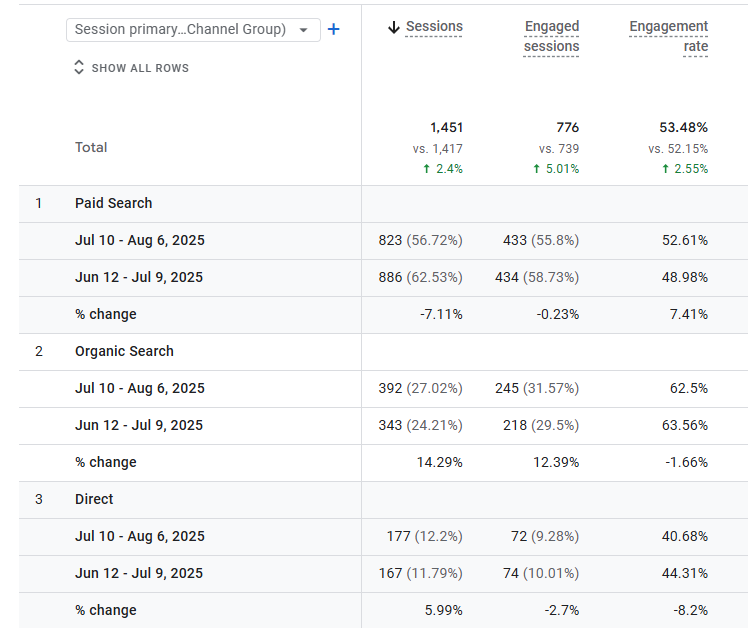The width and height of the screenshot is (748, 628).
Task: Click the Engagement rate column header
Action: pos(668,36)
